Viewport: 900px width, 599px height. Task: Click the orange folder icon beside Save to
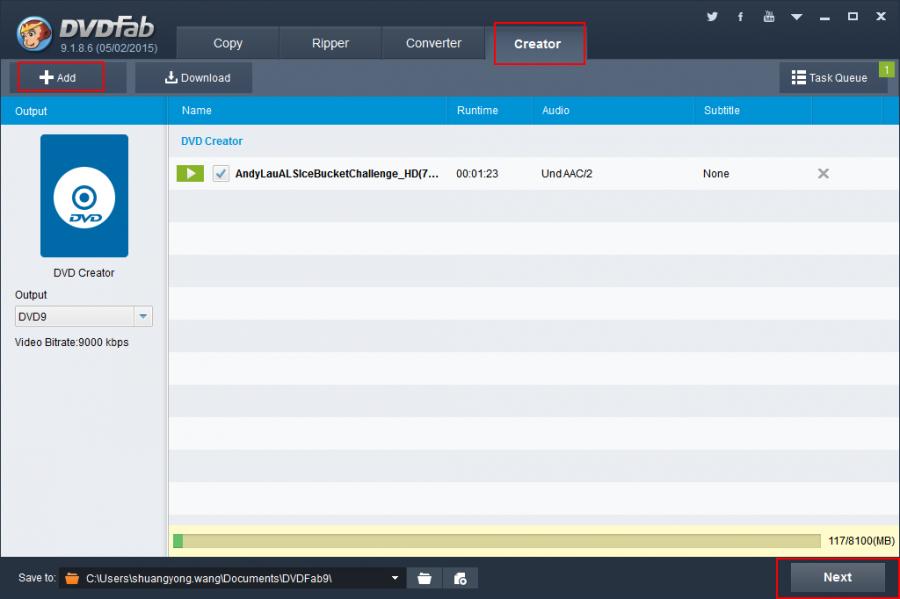(x=72, y=578)
